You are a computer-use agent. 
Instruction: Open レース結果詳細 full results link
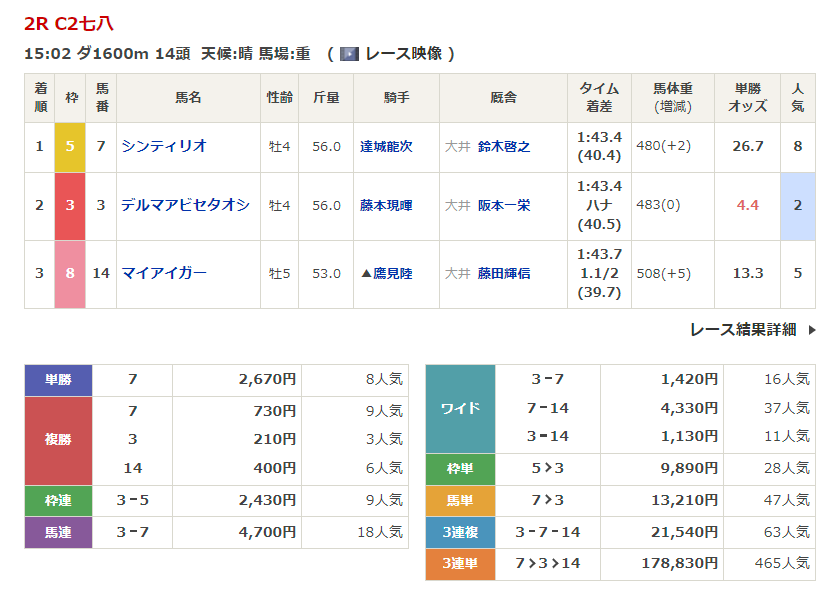(x=742, y=329)
